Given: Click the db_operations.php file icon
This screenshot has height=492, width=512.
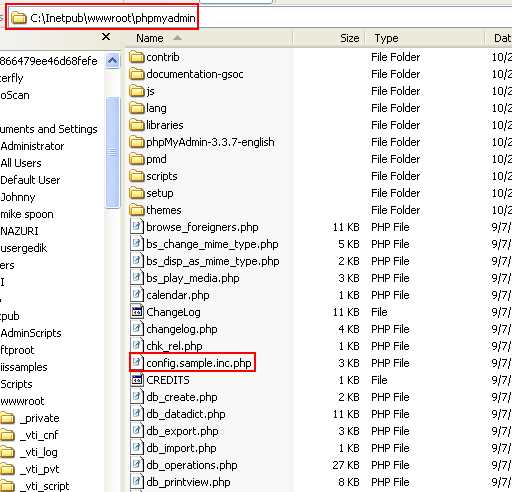Looking at the screenshot, I should (136, 465).
